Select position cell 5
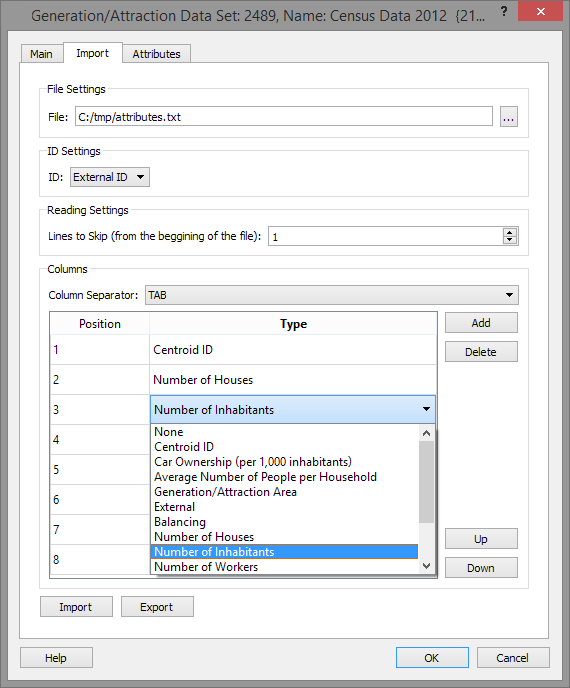Screen dimensions: 570x688 coord(100,469)
